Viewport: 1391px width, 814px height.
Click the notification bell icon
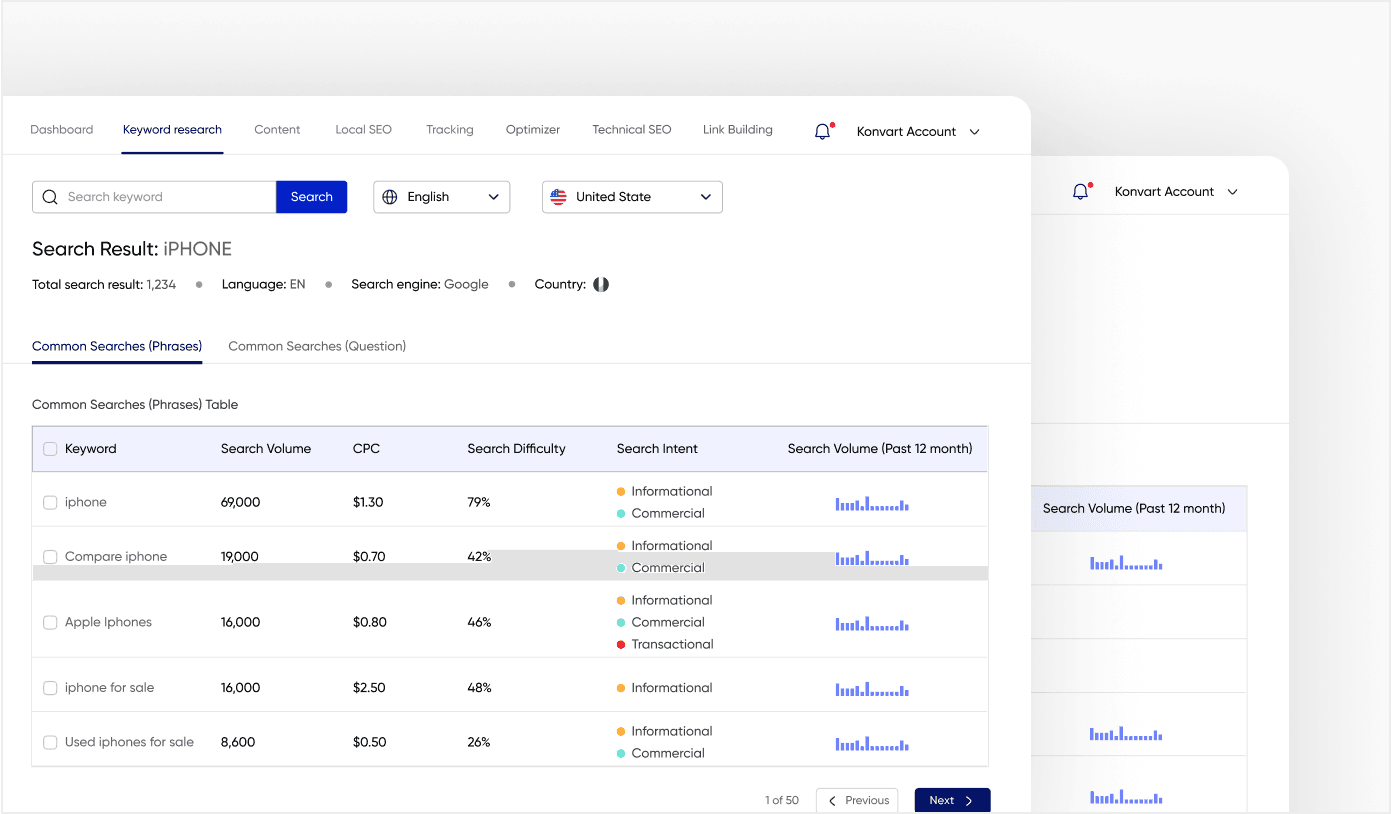click(x=820, y=131)
